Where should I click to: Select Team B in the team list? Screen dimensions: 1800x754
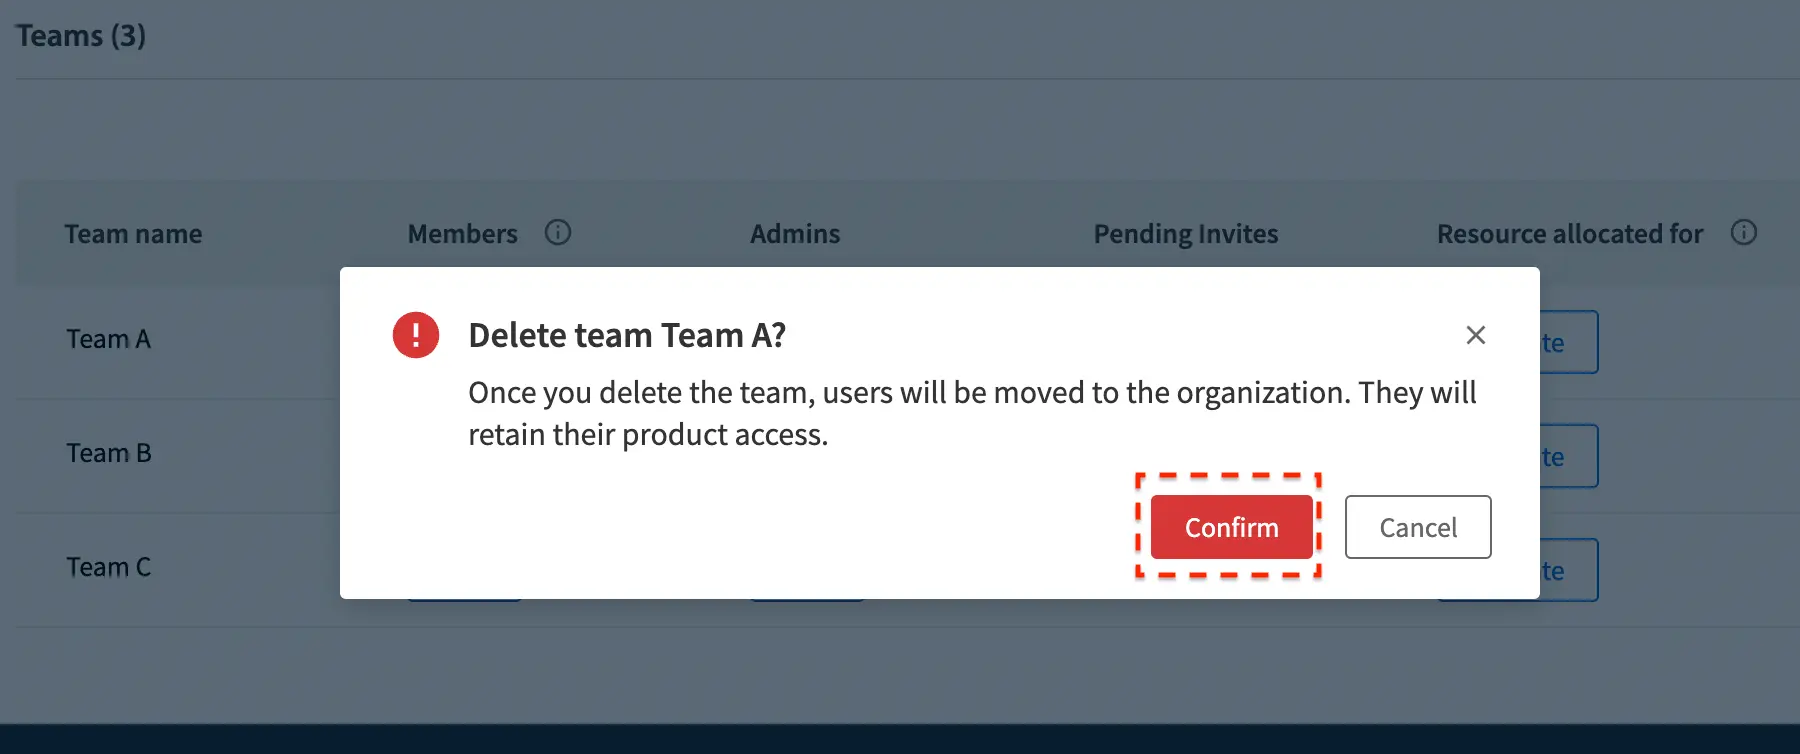[109, 454]
